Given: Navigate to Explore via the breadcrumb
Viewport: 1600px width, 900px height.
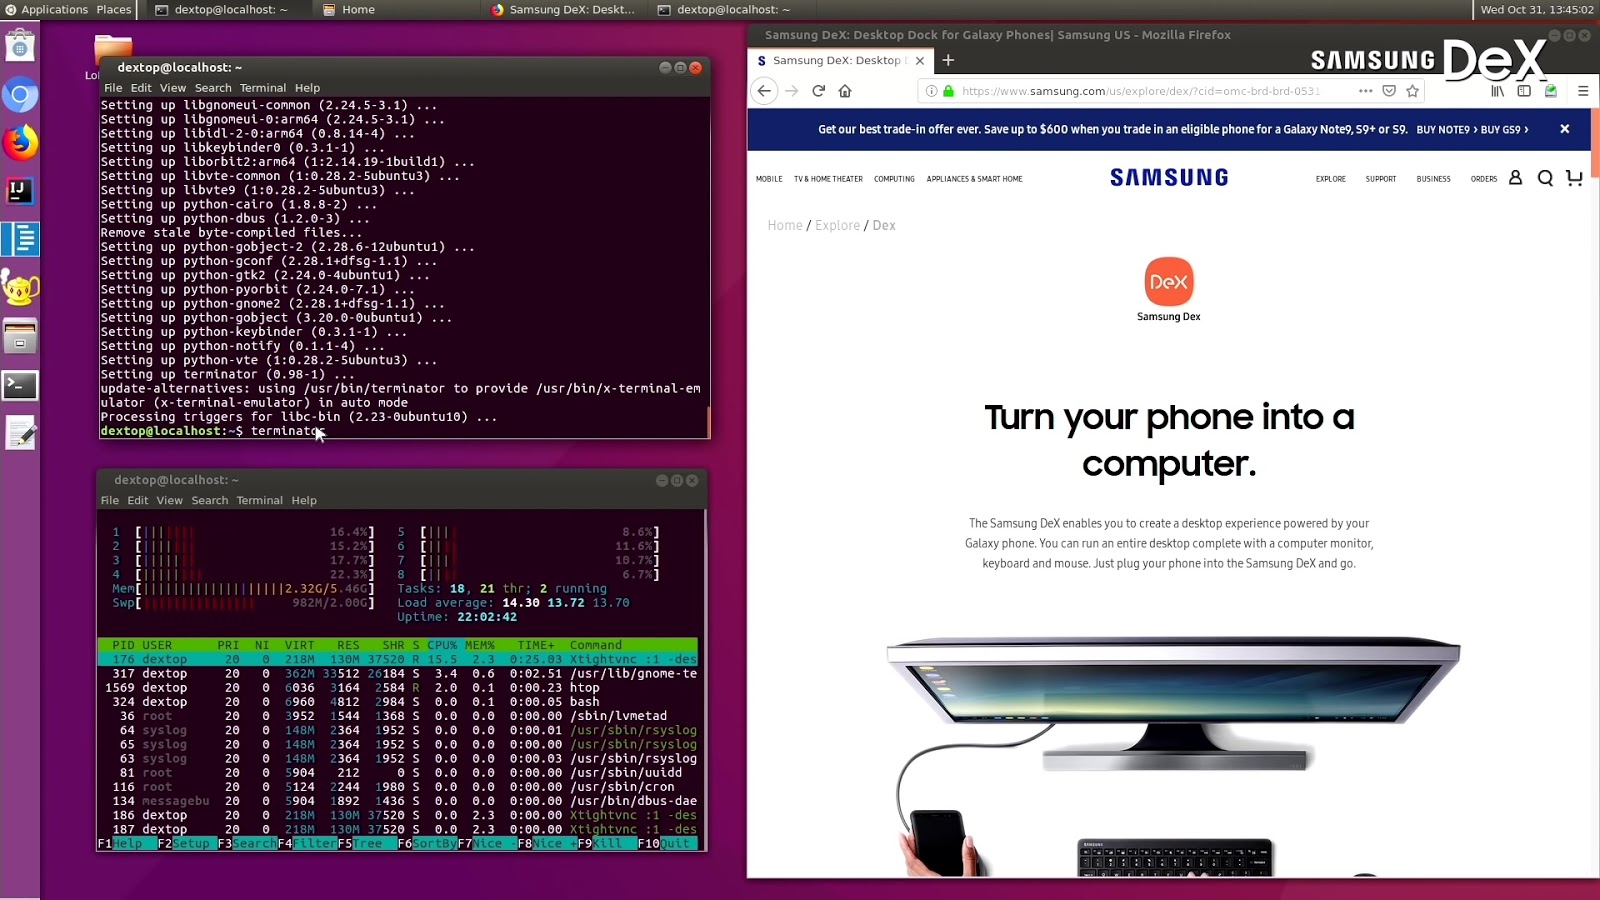Looking at the screenshot, I should tap(837, 225).
